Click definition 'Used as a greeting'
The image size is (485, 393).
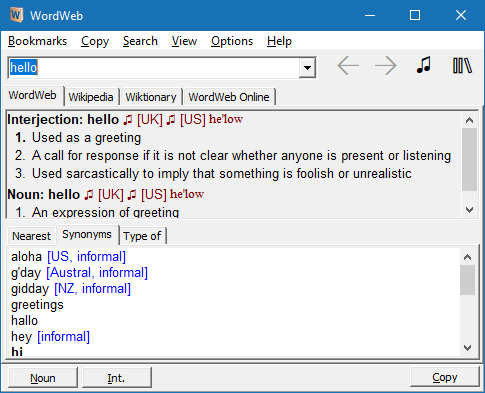point(86,138)
